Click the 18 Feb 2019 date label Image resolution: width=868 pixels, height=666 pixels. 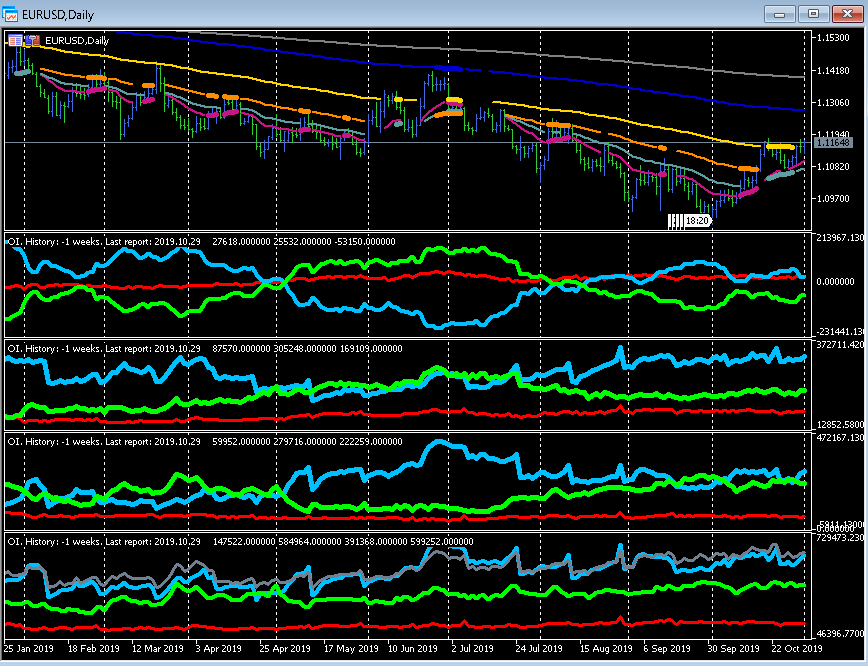coord(94,648)
